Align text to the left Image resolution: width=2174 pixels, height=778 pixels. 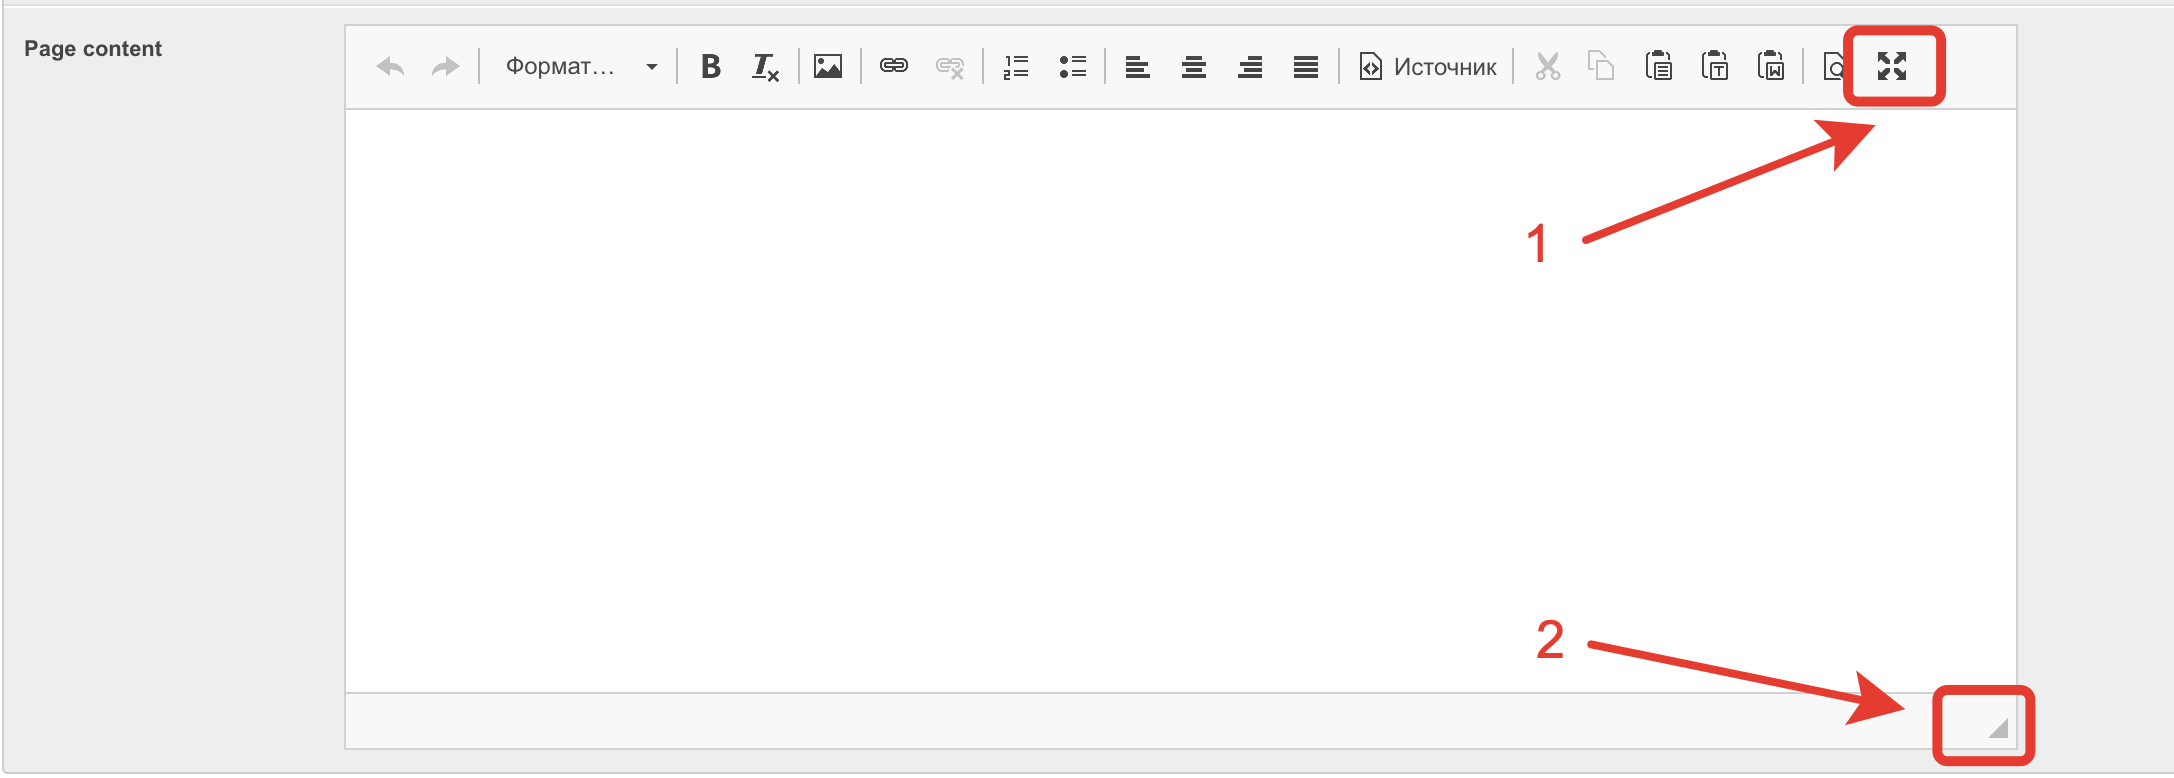(1137, 67)
